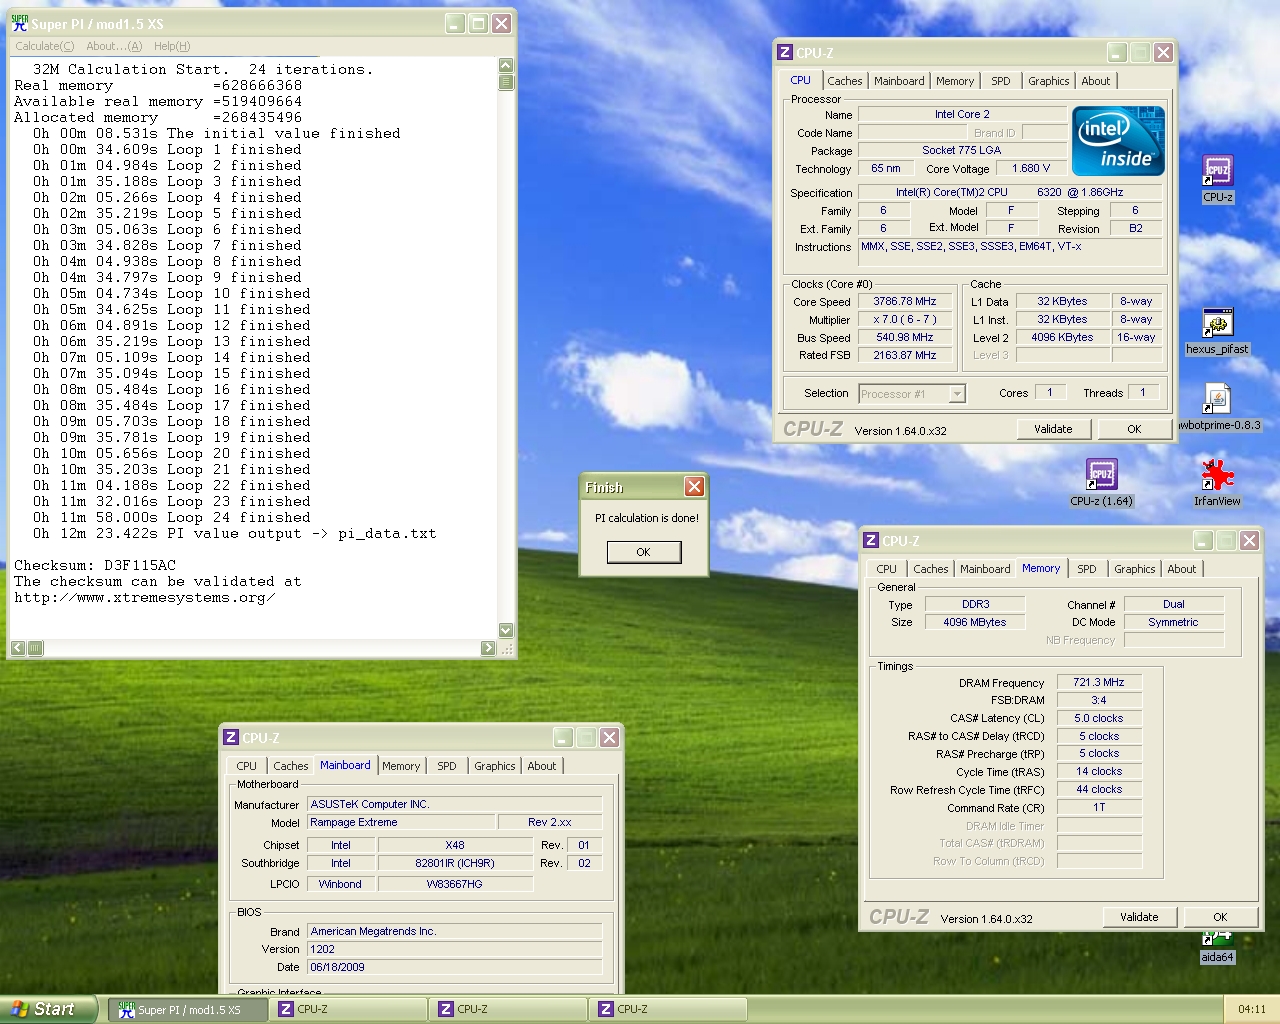Switch to About tab in CPU-Z CPU window
Image resolution: width=1280 pixels, height=1024 pixels.
click(x=1096, y=82)
